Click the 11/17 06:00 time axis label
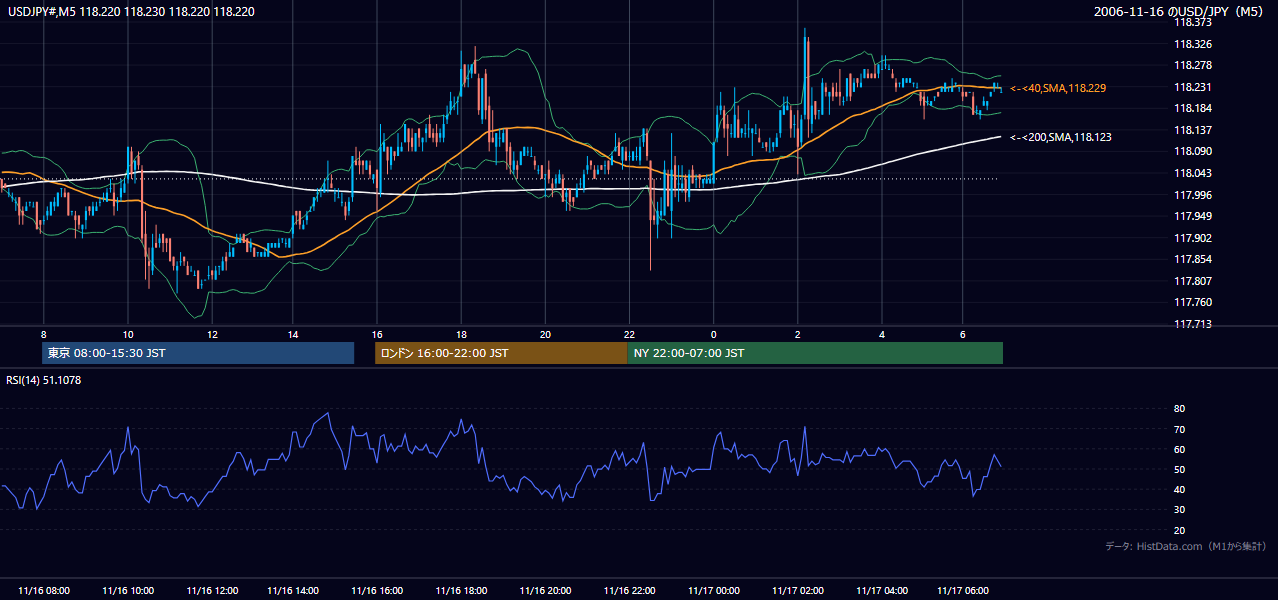The height and width of the screenshot is (600, 1278). [x=963, y=592]
